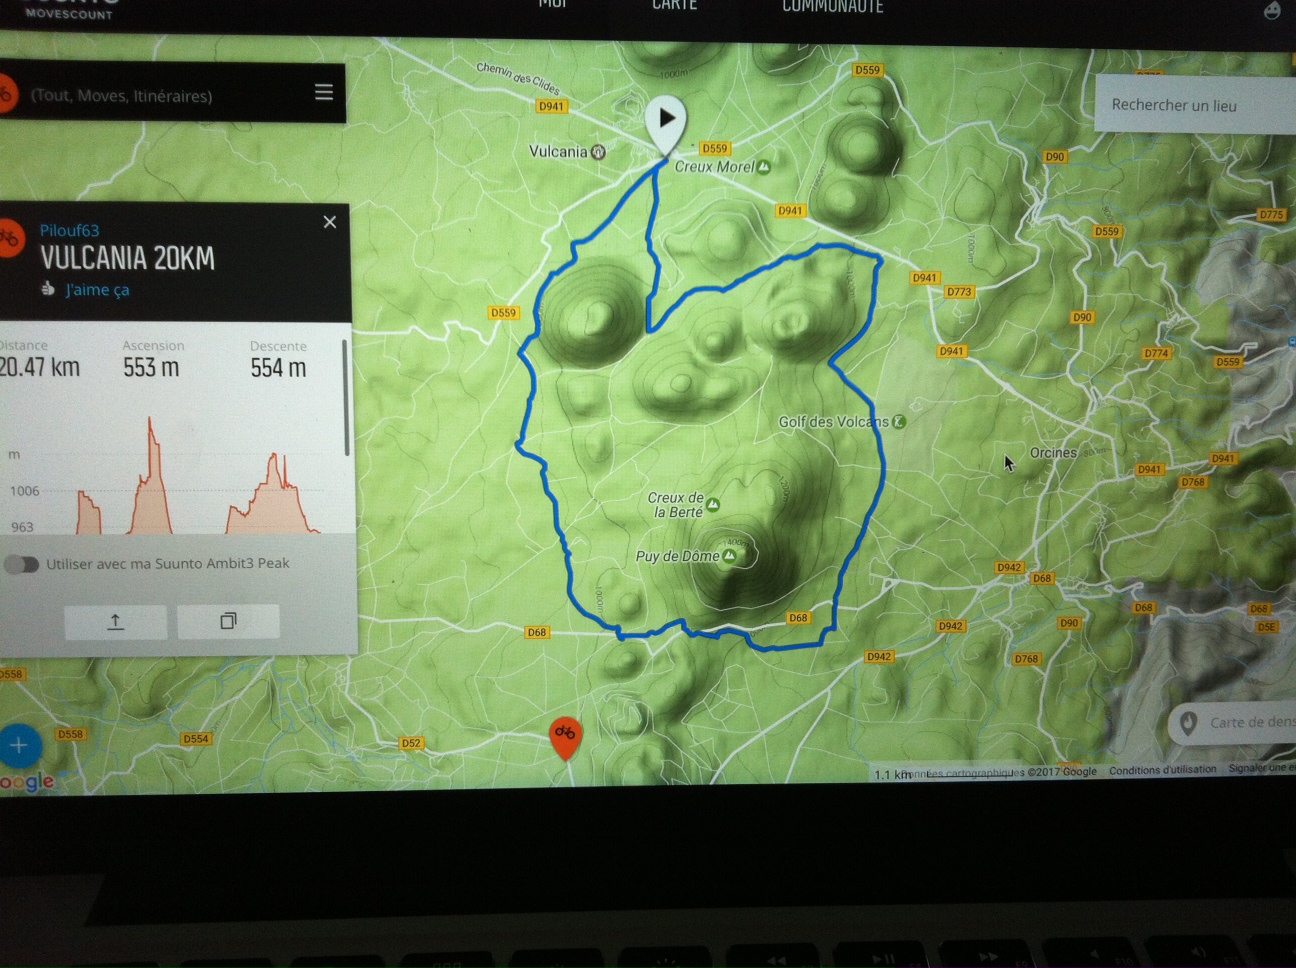
Task: Click the route panel vertical scrollbar
Action: pos(346,400)
